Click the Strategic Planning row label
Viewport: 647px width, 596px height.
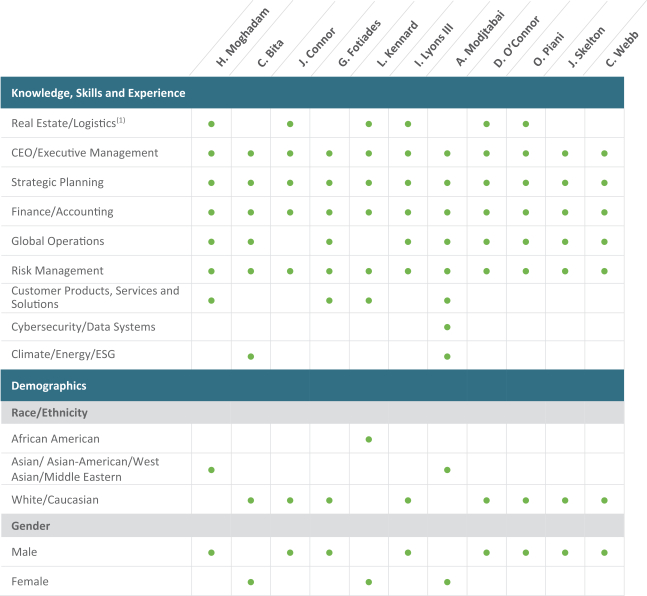pyautogui.click(x=57, y=183)
